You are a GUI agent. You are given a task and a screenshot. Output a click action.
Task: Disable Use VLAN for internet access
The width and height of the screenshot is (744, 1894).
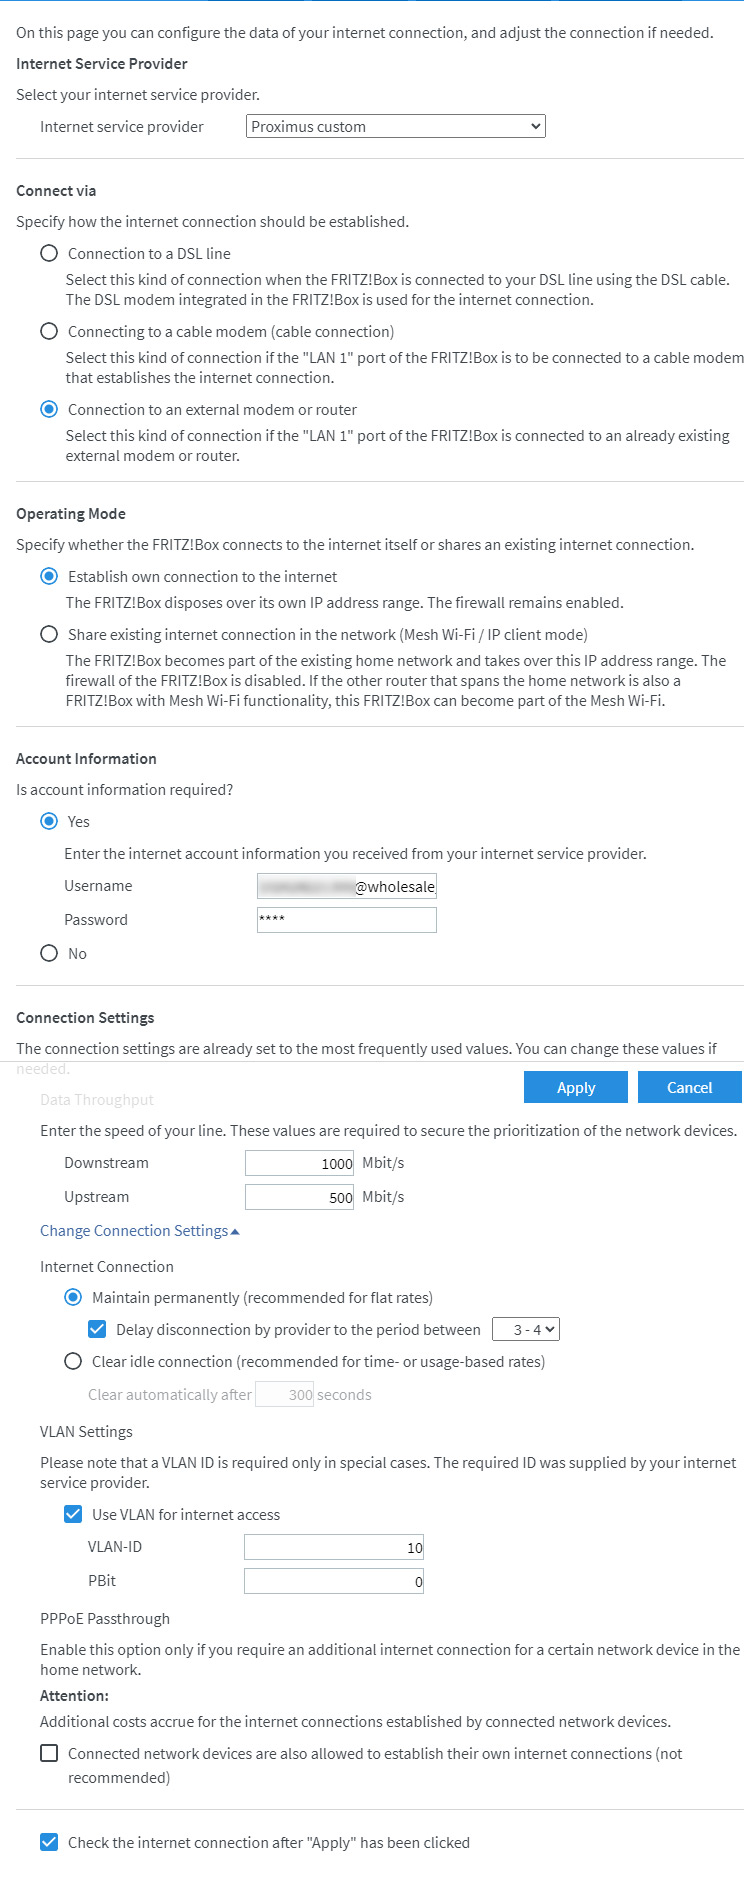(73, 1515)
